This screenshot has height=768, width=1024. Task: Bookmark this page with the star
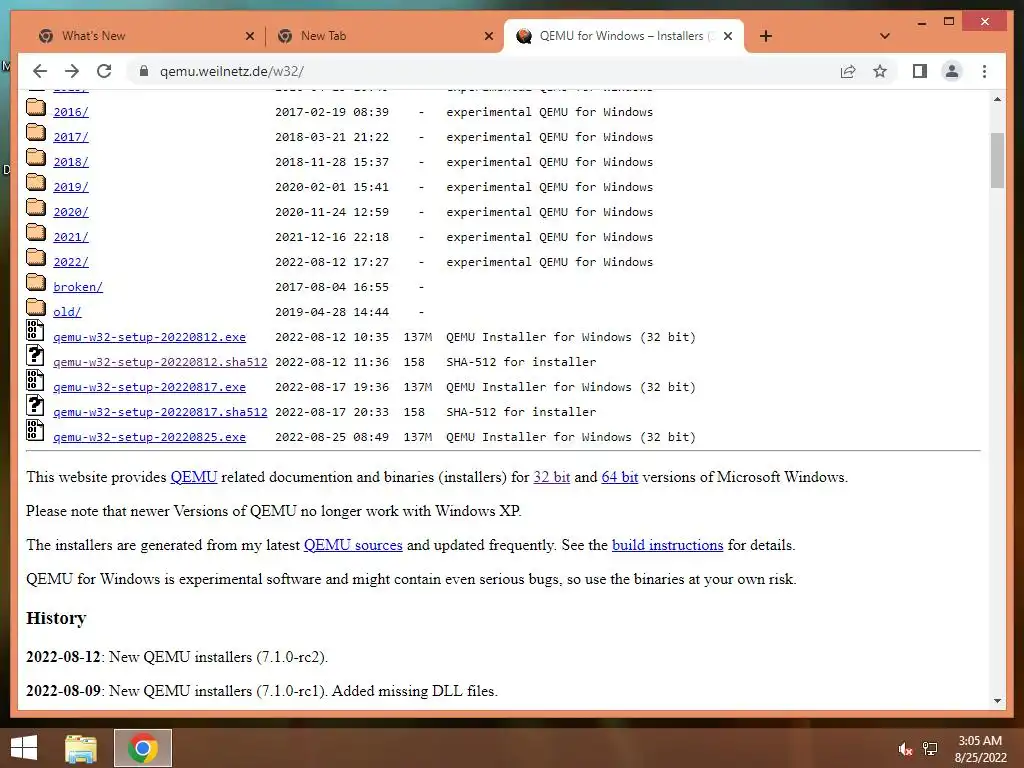pyautogui.click(x=880, y=71)
